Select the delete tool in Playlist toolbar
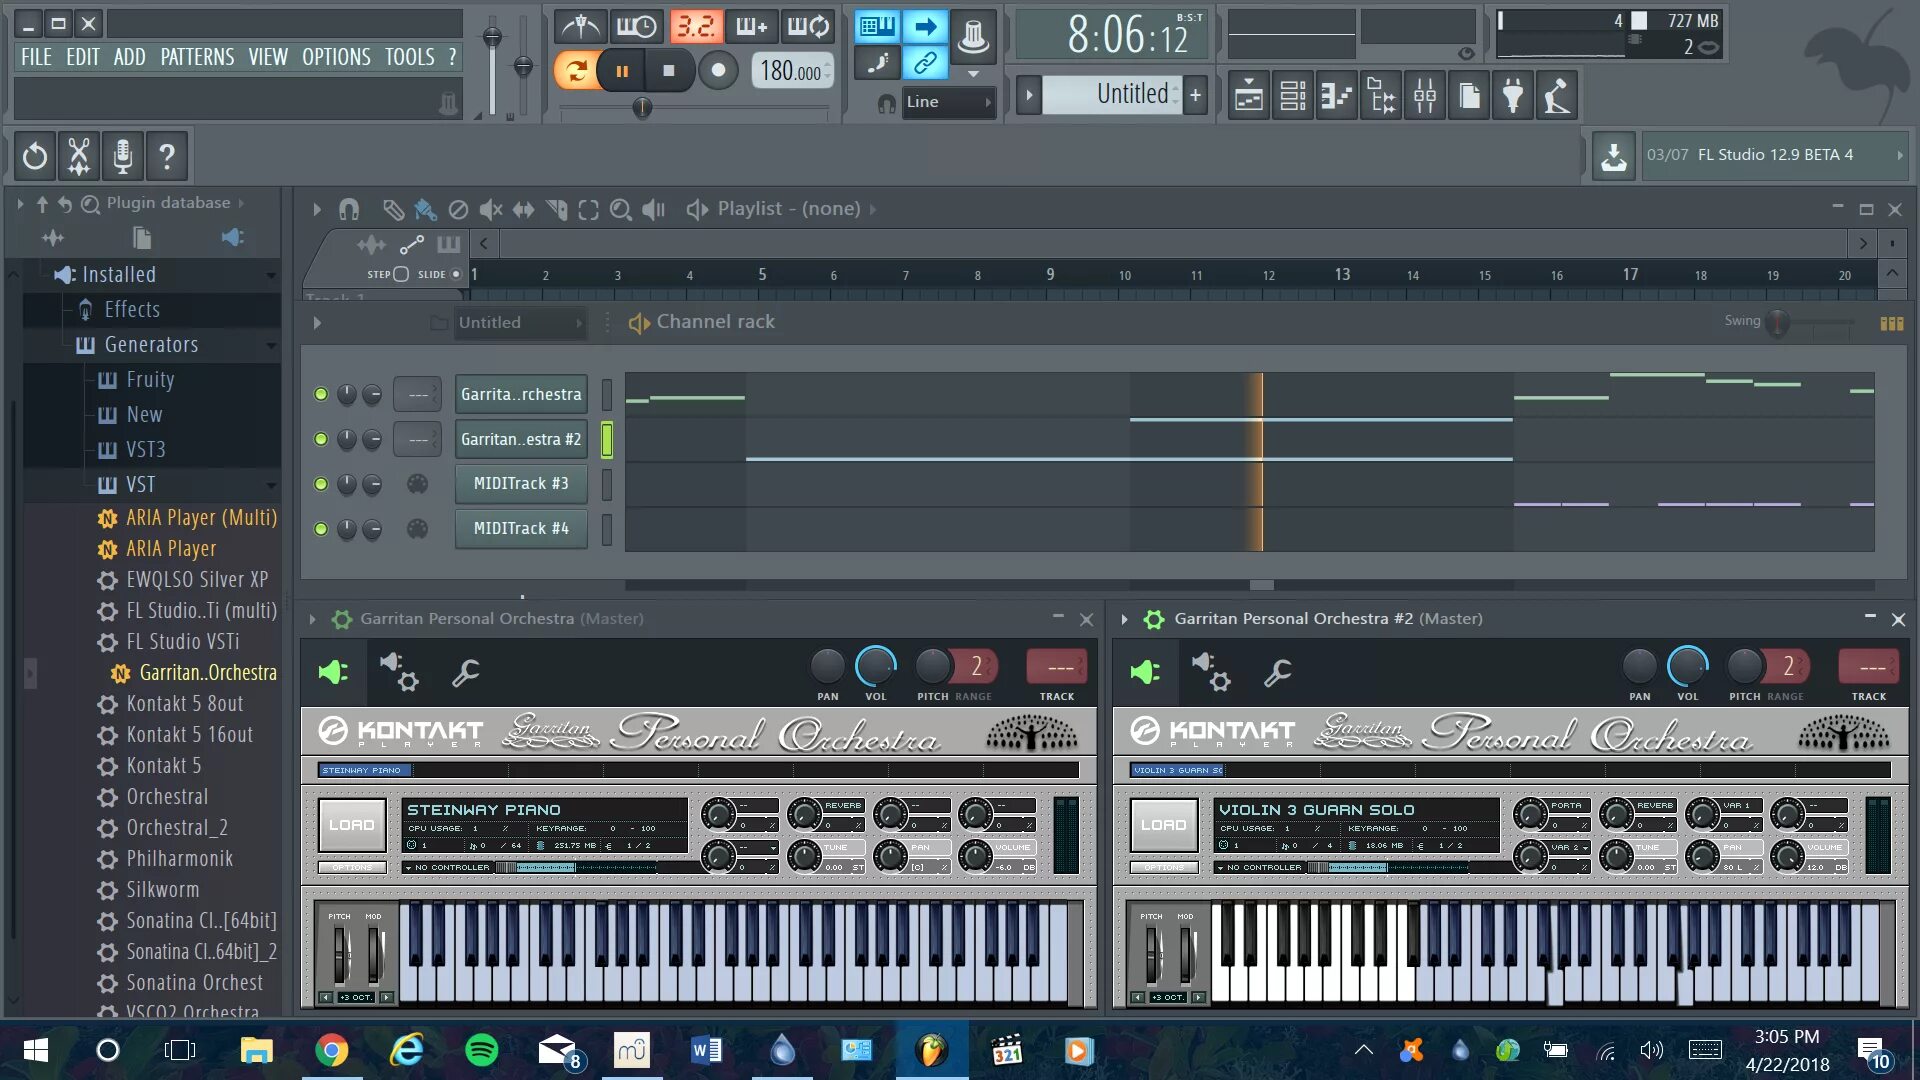The image size is (1920, 1080). coord(458,209)
